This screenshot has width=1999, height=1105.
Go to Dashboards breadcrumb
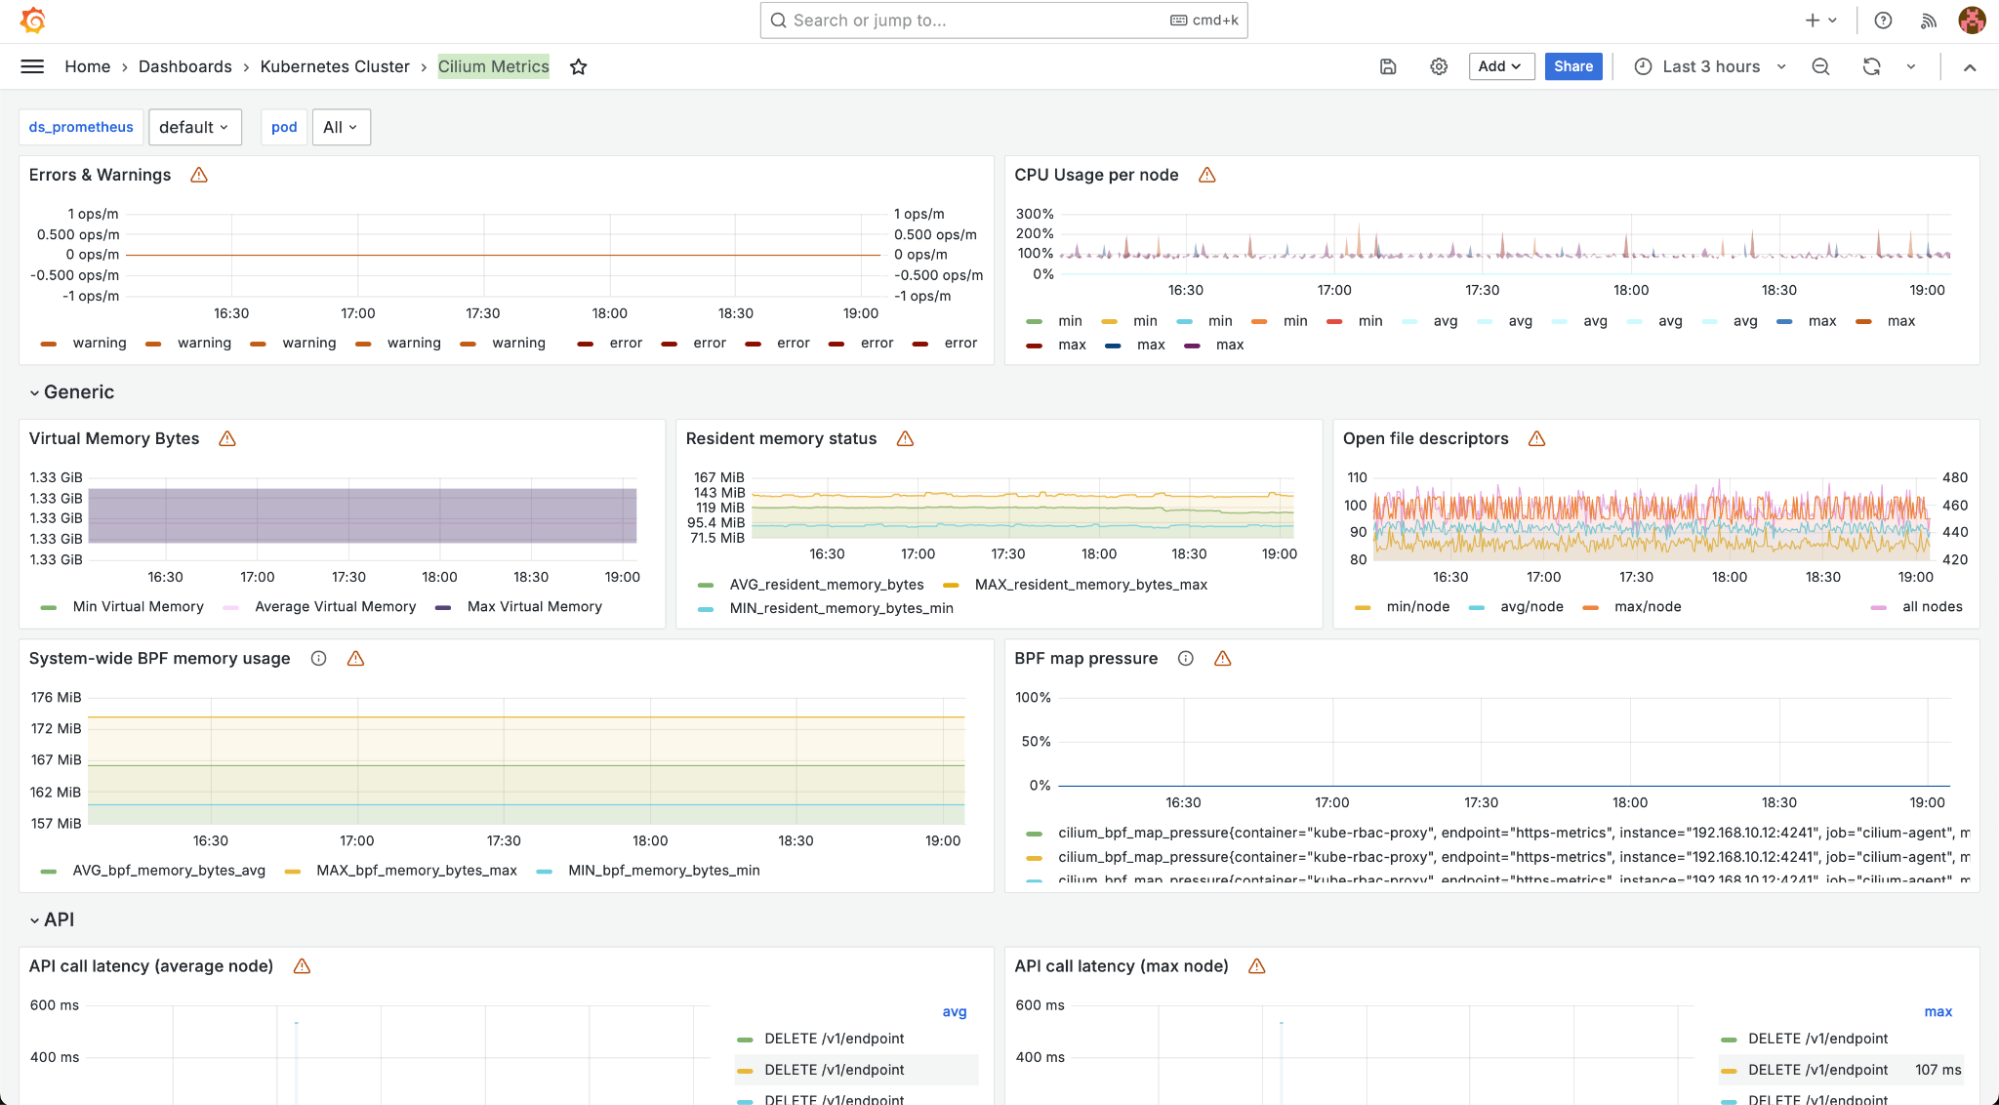(x=185, y=67)
